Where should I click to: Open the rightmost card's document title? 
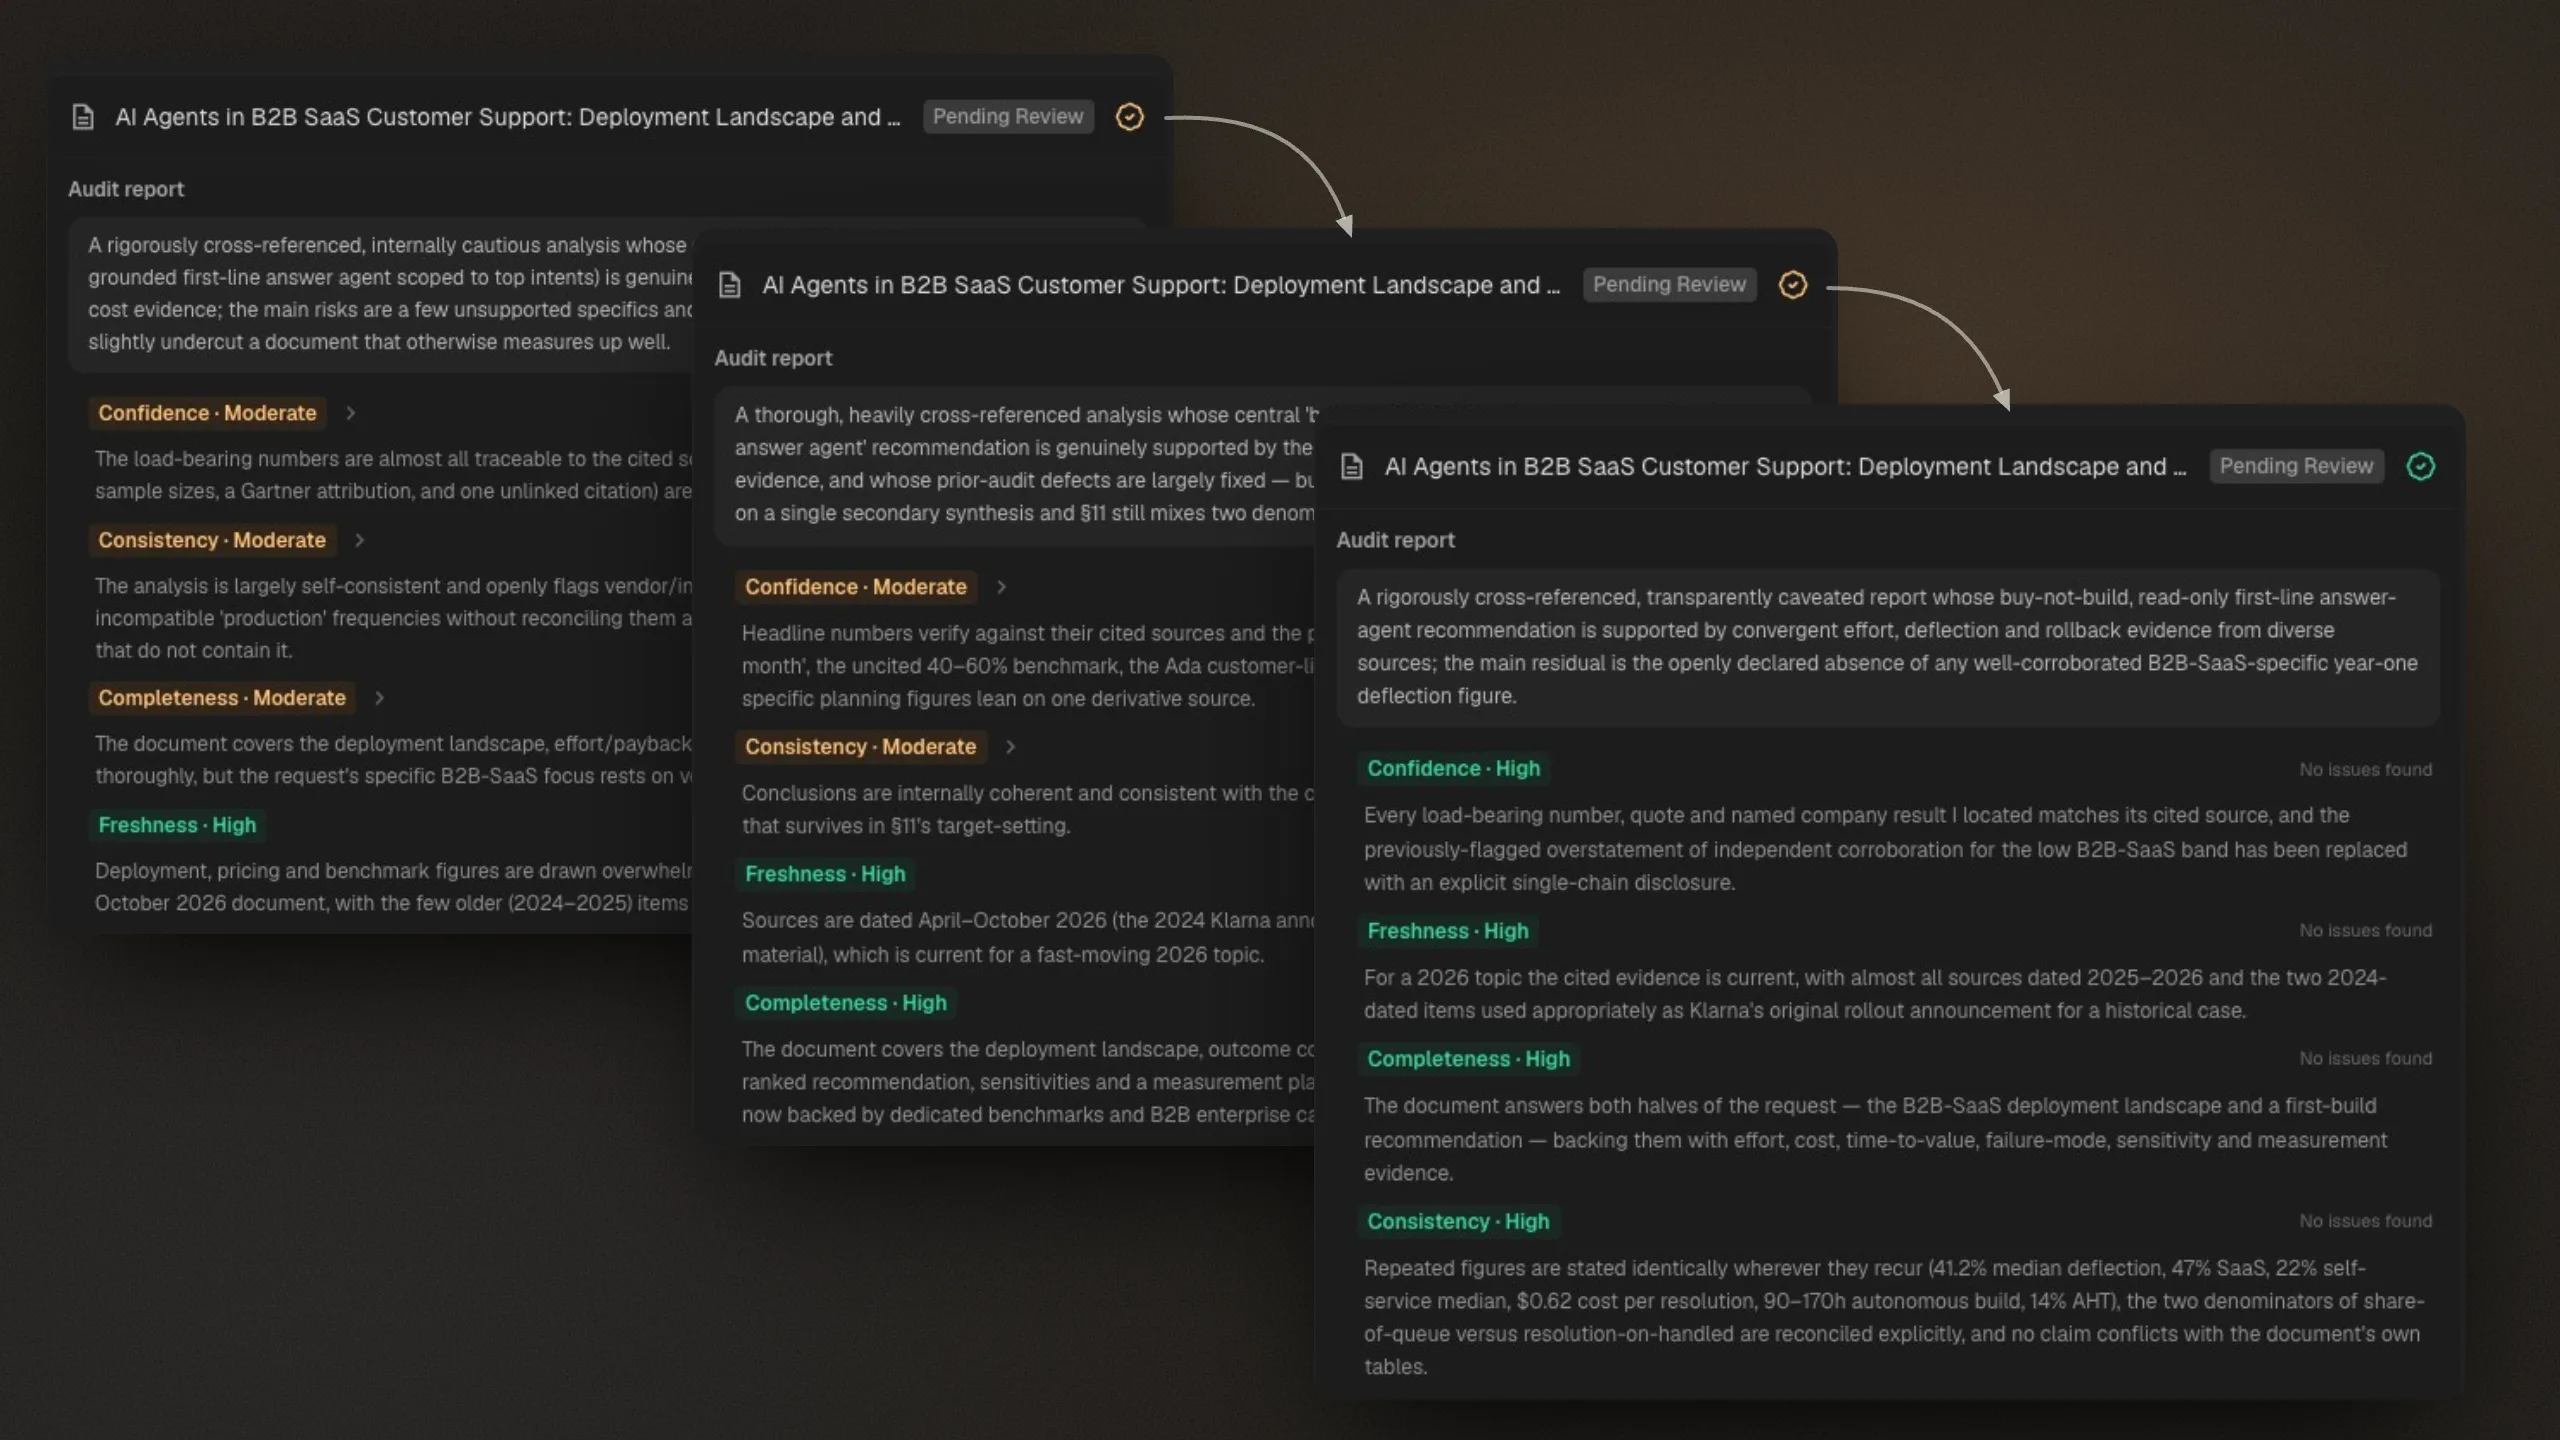(x=1785, y=466)
